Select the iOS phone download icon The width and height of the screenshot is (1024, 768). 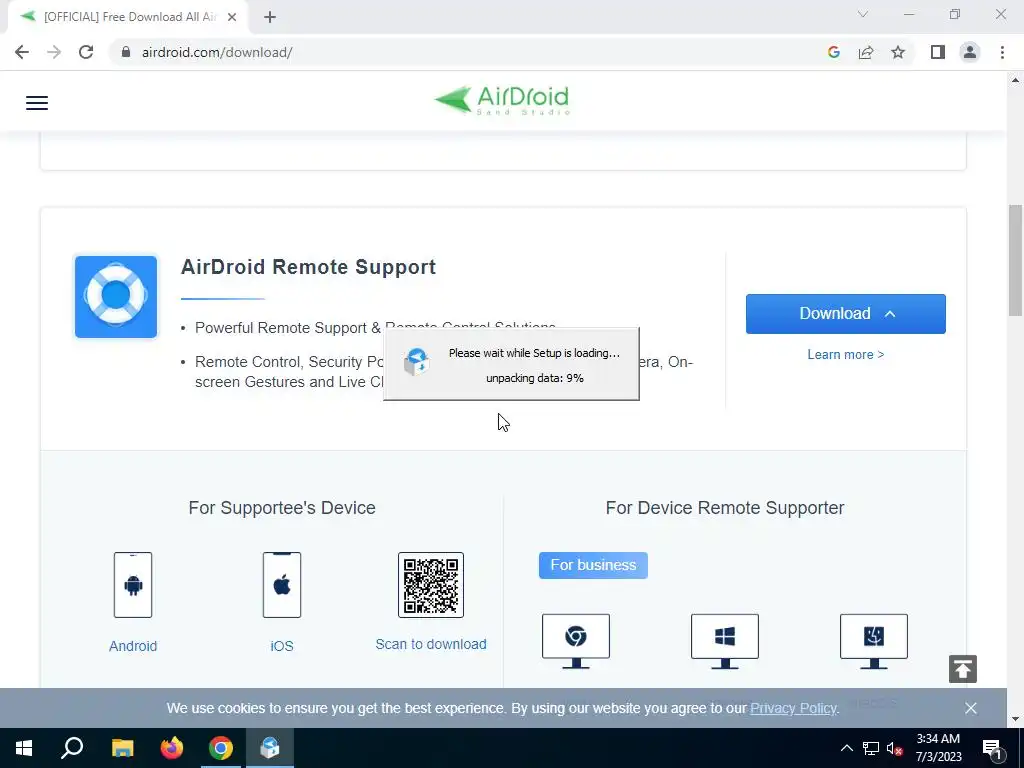pos(281,585)
